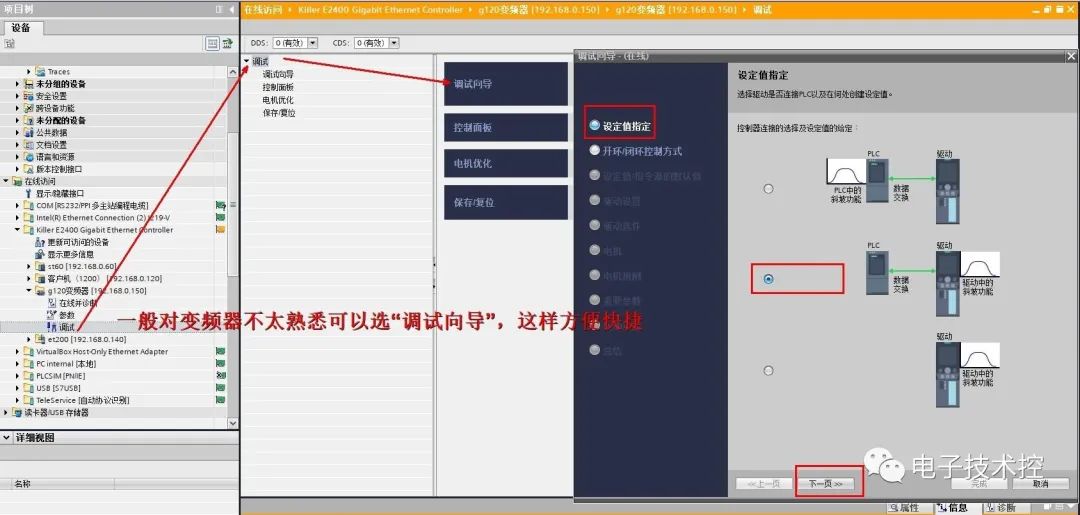Select 调试向导 in the navigation list
Screen dimensions: 1080x515
click(278, 74)
